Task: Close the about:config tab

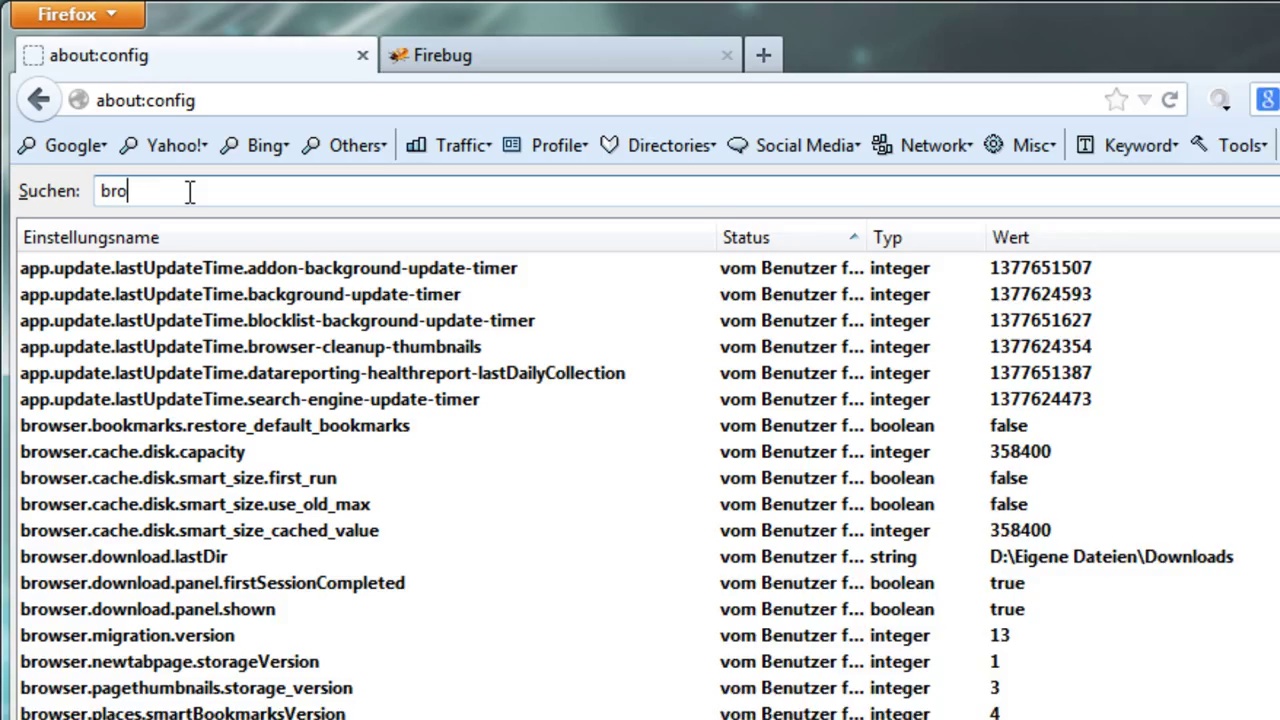Action: pyautogui.click(x=362, y=56)
